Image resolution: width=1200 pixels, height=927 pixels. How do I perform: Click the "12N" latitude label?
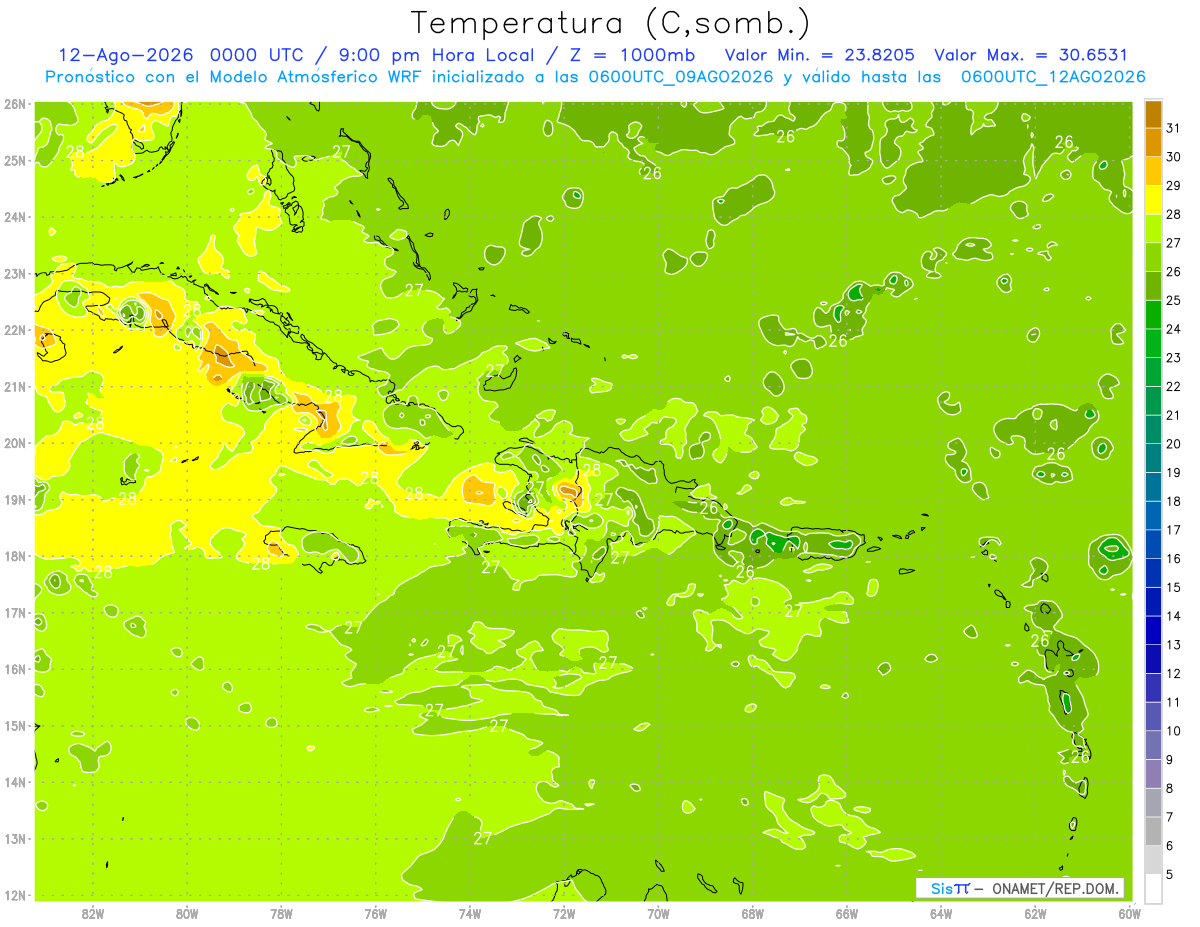point(15,895)
